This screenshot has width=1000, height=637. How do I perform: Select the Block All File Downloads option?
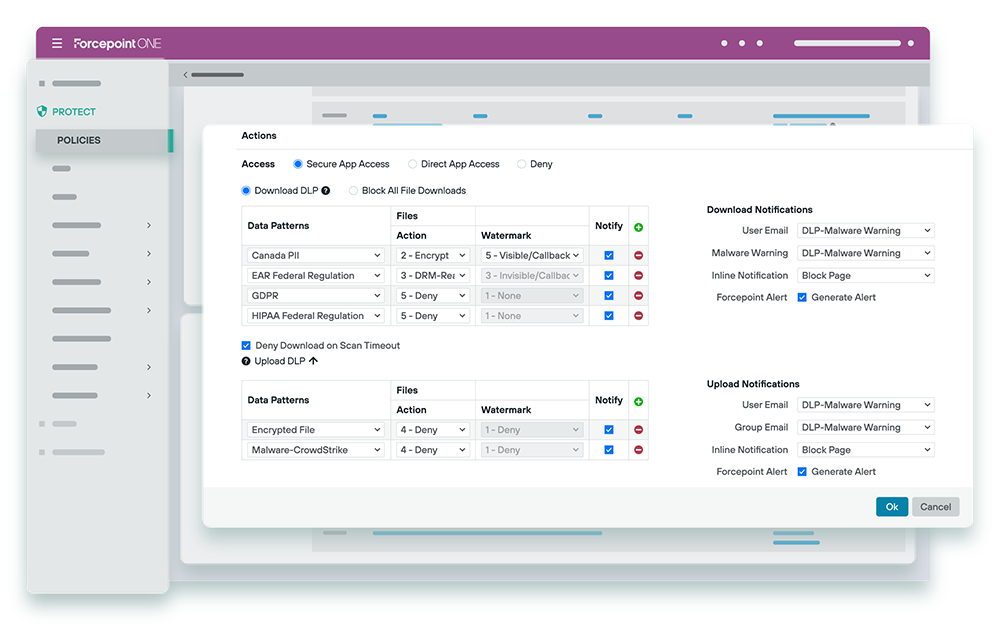pyautogui.click(x=353, y=190)
